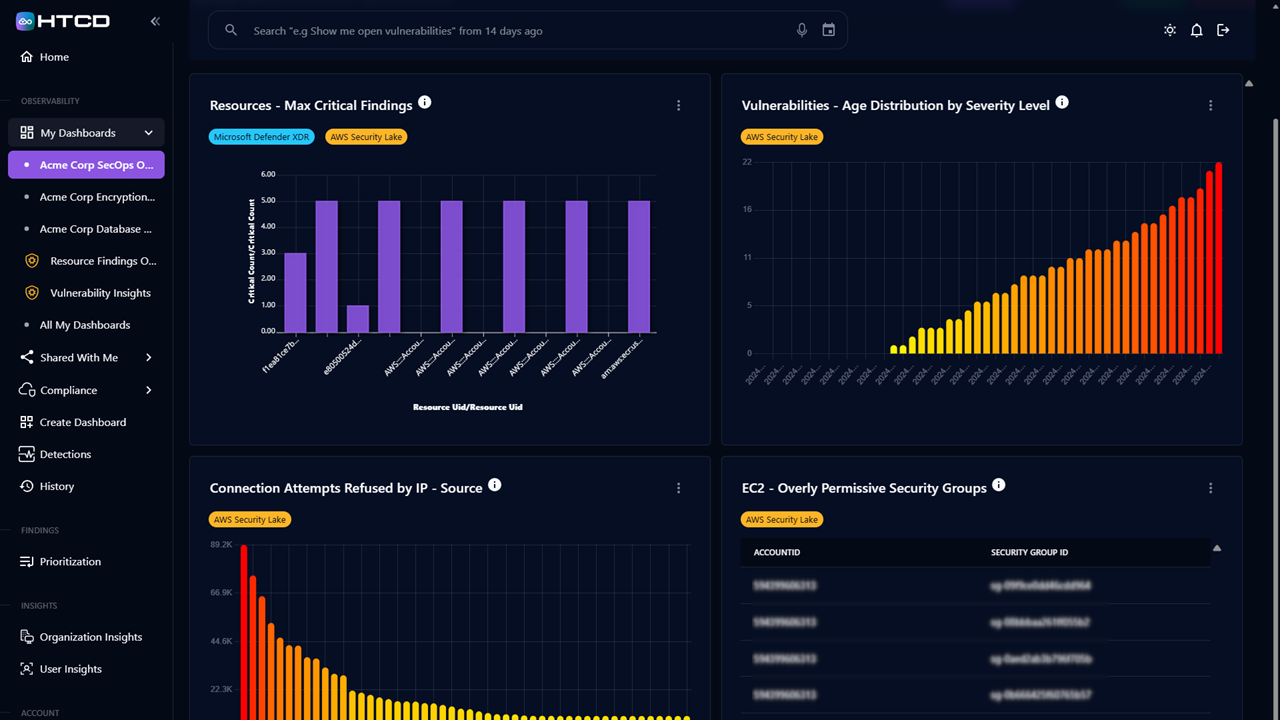Click the first purple bar in Resources chart
The height and width of the screenshot is (720, 1280).
click(295, 292)
